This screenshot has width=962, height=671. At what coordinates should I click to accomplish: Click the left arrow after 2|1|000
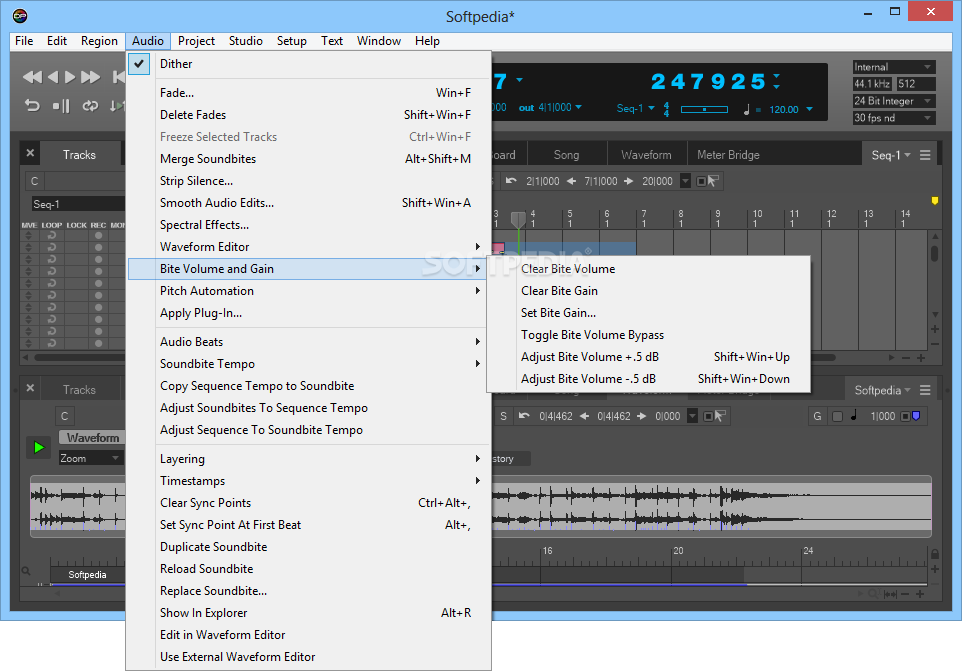(x=571, y=181)
